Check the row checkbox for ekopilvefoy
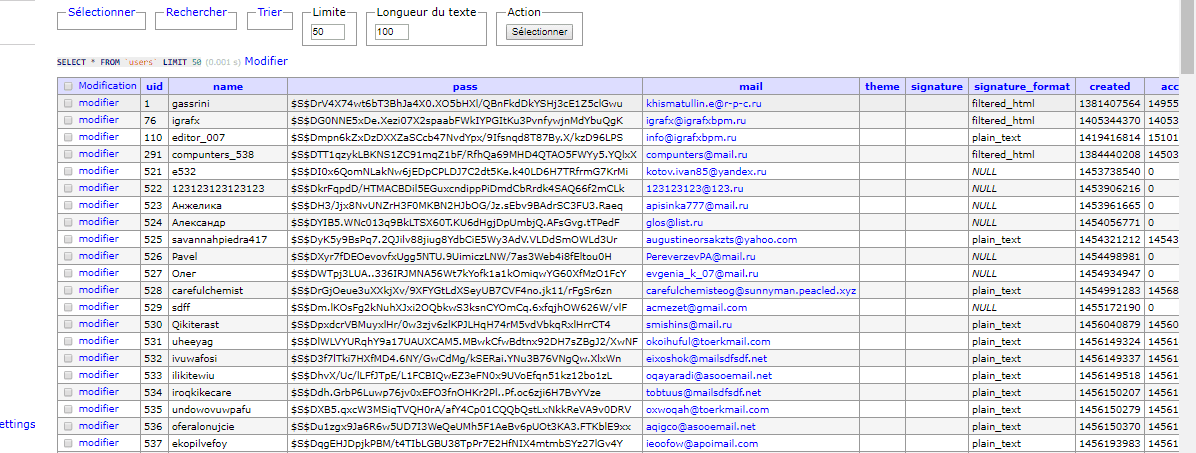1196x453 pixels. click(x=69, y=444)
